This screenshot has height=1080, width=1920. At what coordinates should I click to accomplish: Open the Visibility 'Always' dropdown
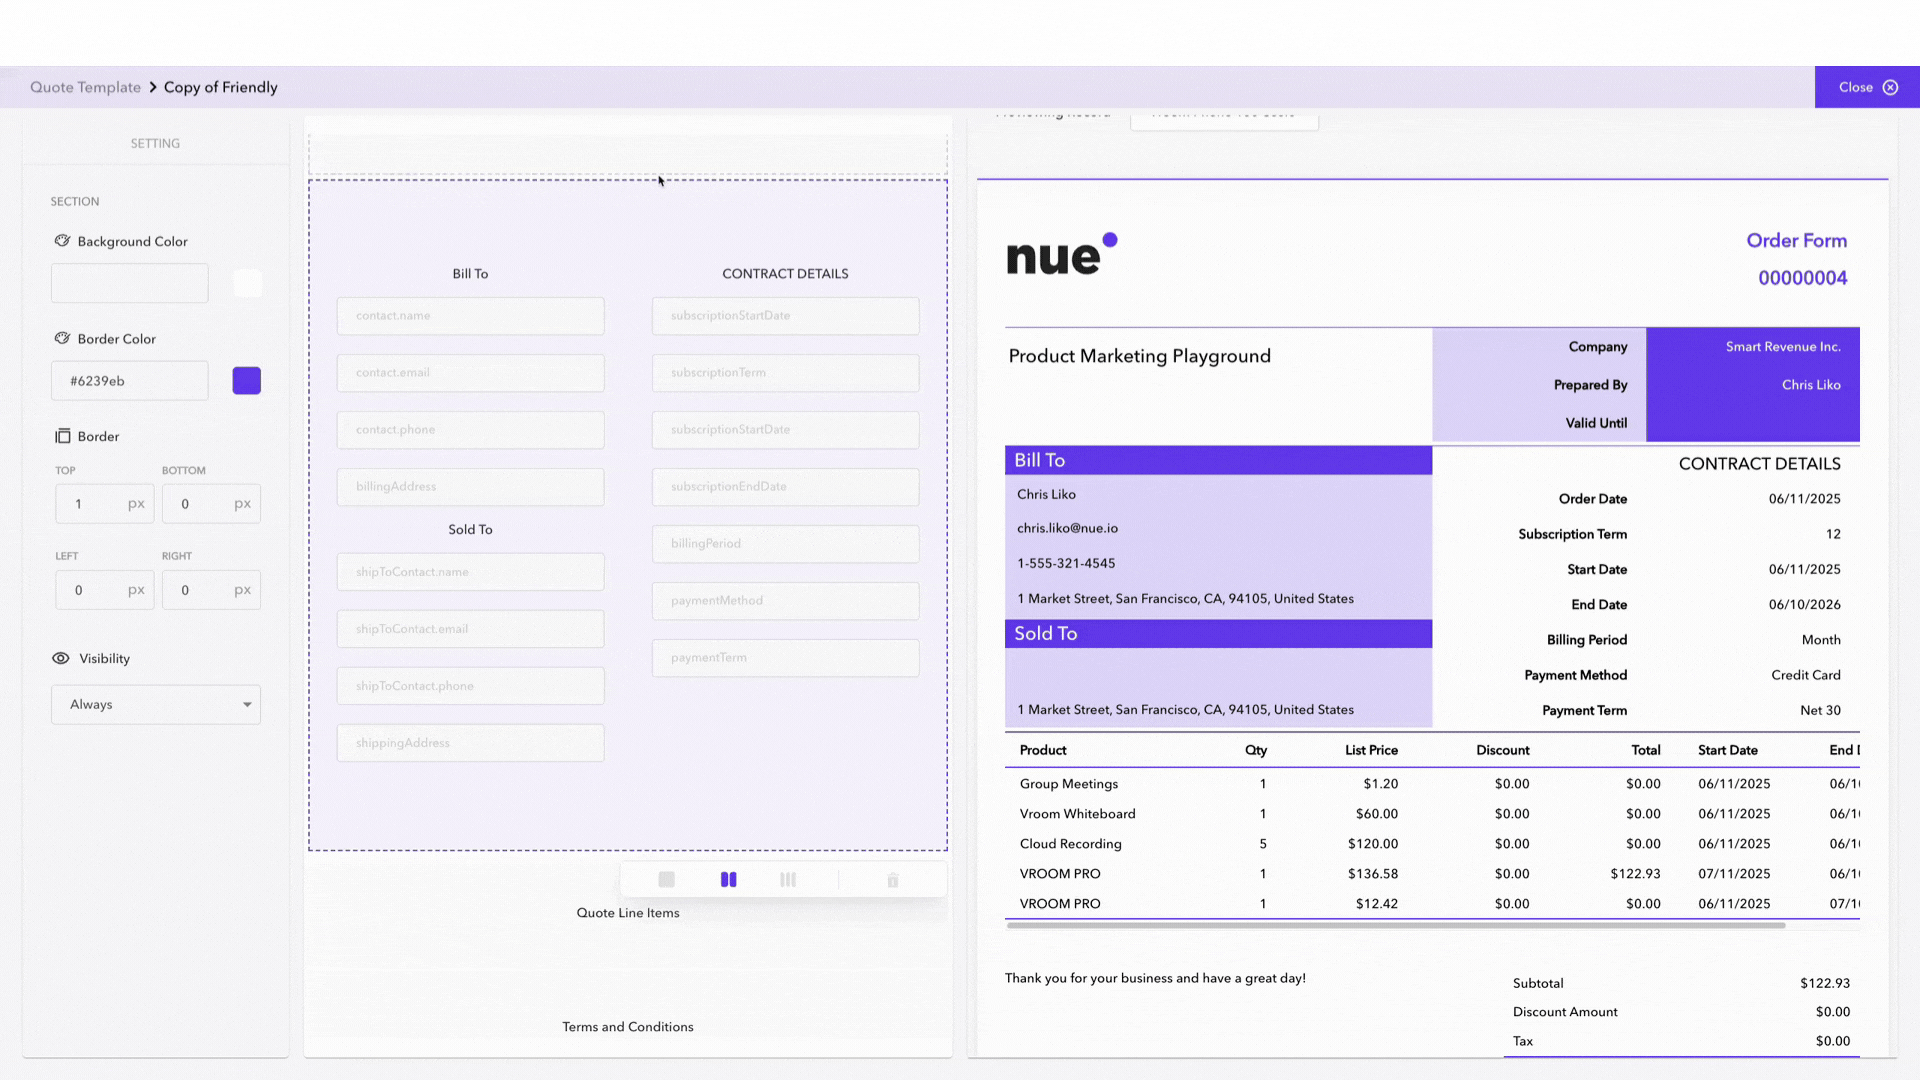156,705
